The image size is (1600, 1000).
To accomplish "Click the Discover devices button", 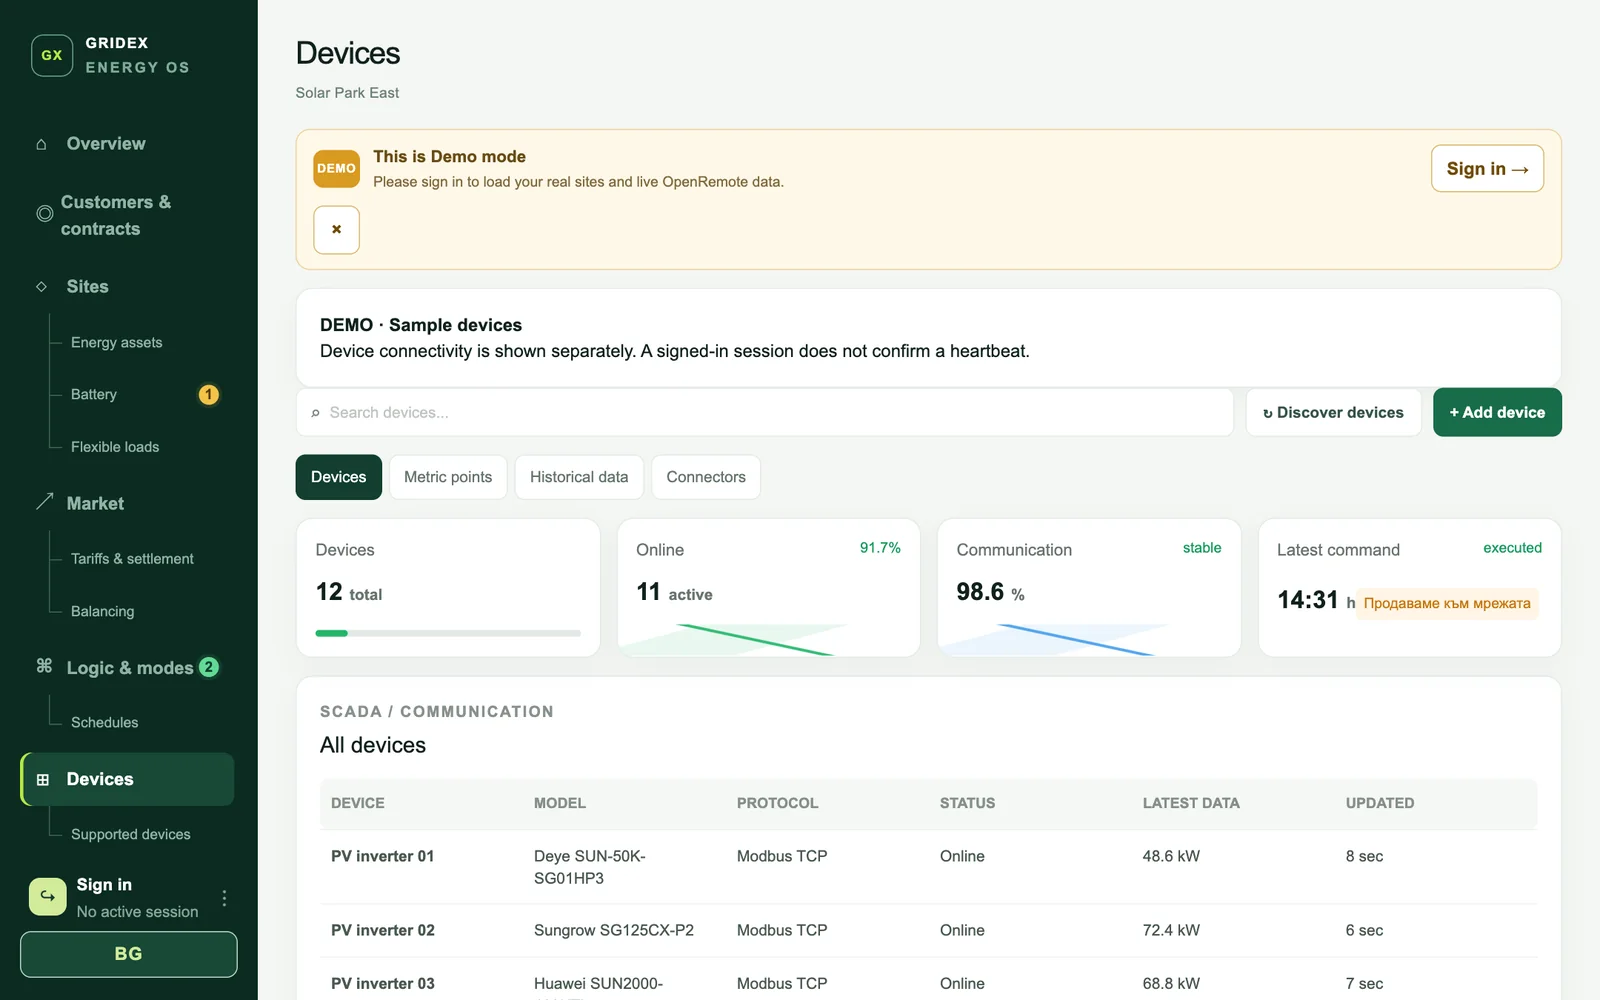I will coord(1333,412).
